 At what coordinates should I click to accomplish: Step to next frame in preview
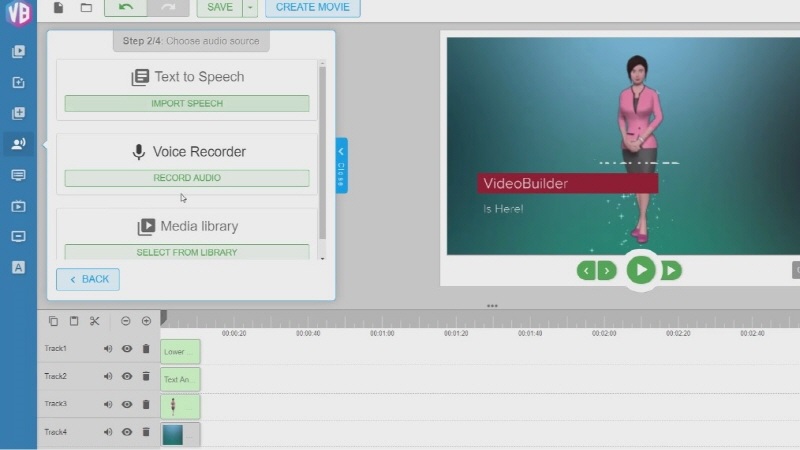[x=607, y=271]
